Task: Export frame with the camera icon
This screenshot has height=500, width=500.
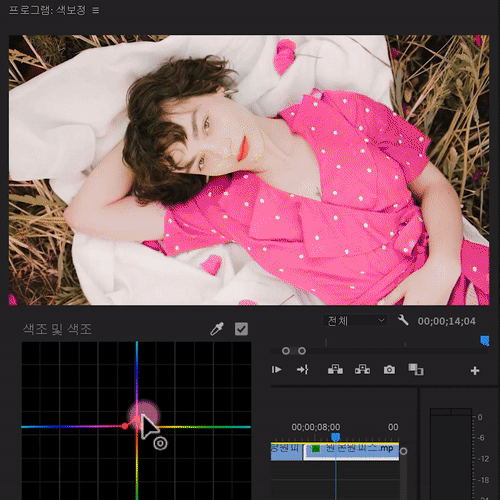Action: coord(389,370)
